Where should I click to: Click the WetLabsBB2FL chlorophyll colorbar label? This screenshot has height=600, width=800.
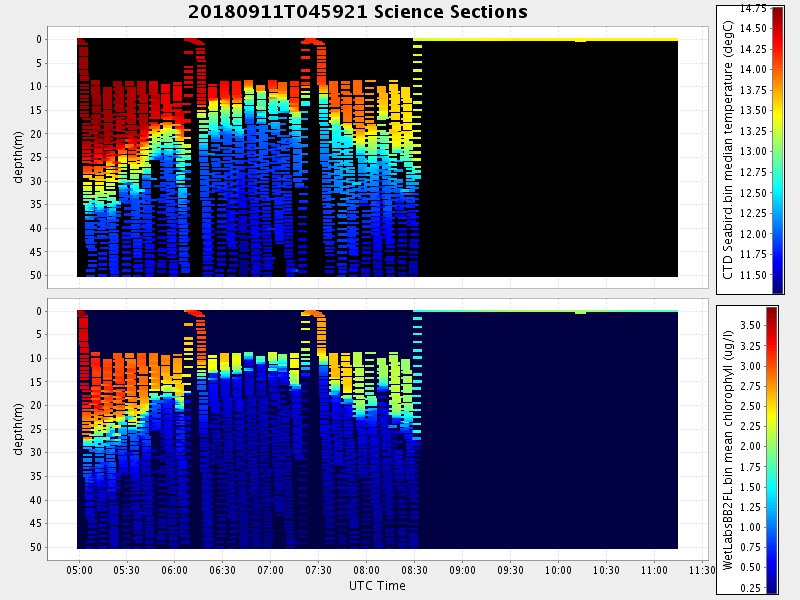coord(730,449)
